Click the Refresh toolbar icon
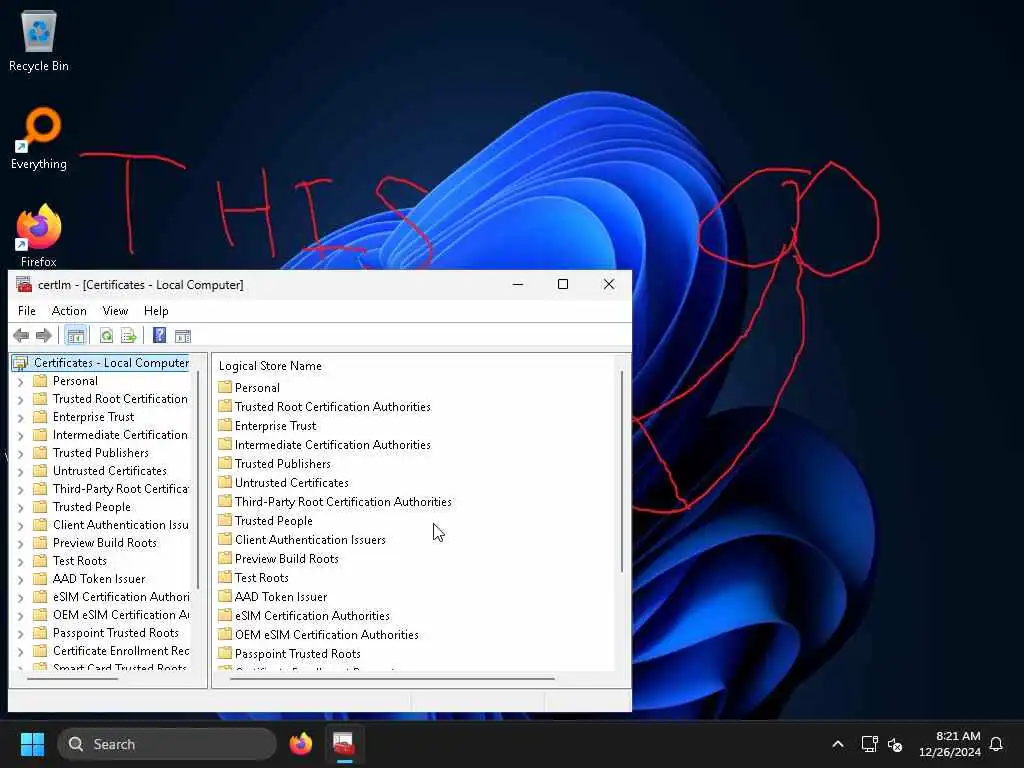 coord(106,336)
